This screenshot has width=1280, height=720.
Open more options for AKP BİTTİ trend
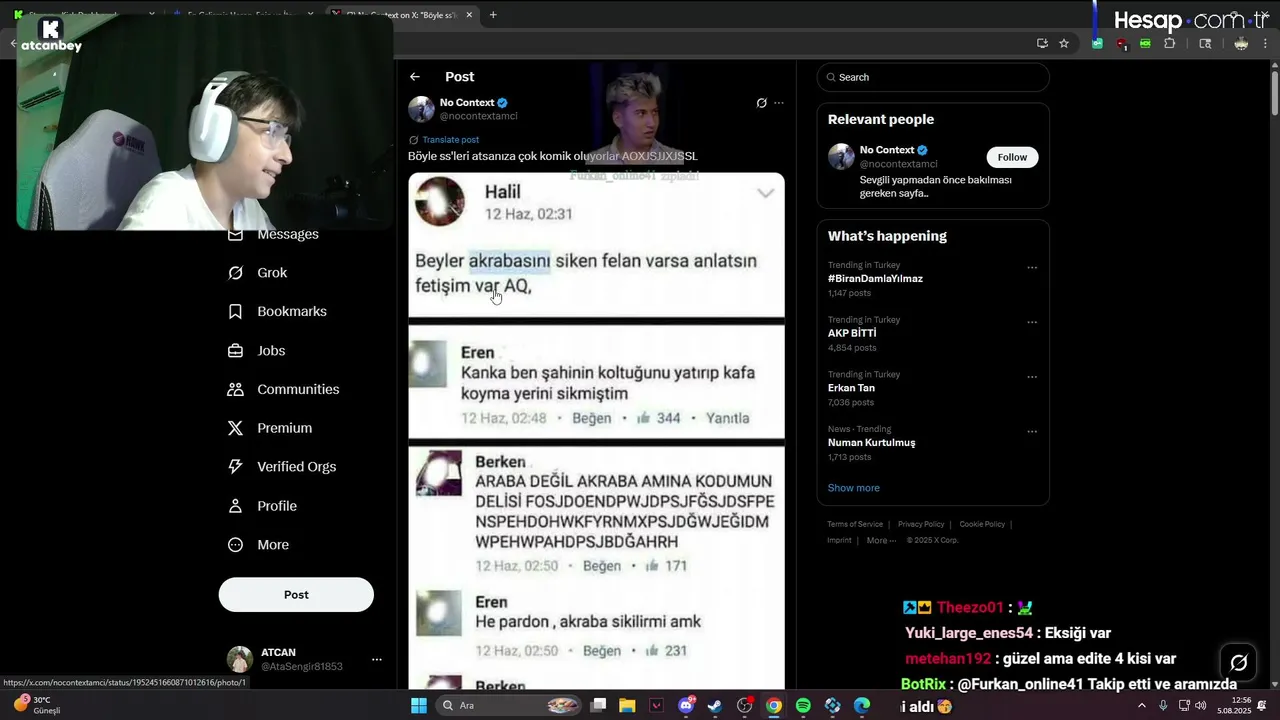1032,323
